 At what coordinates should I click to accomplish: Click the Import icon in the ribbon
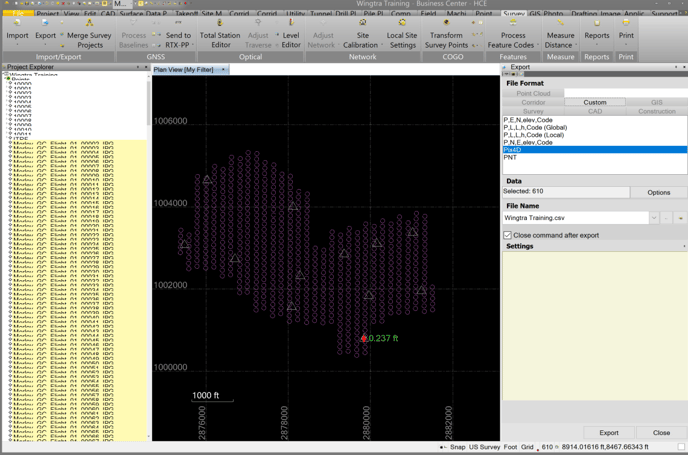coord(17,23)
